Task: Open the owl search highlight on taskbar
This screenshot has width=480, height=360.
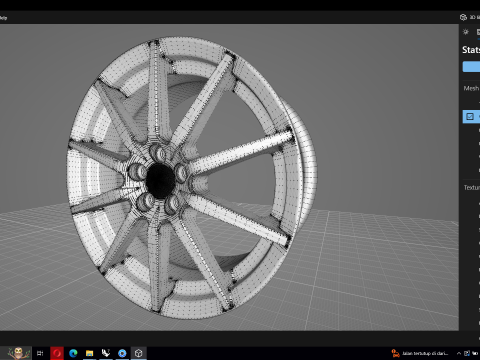Action: 19,353
